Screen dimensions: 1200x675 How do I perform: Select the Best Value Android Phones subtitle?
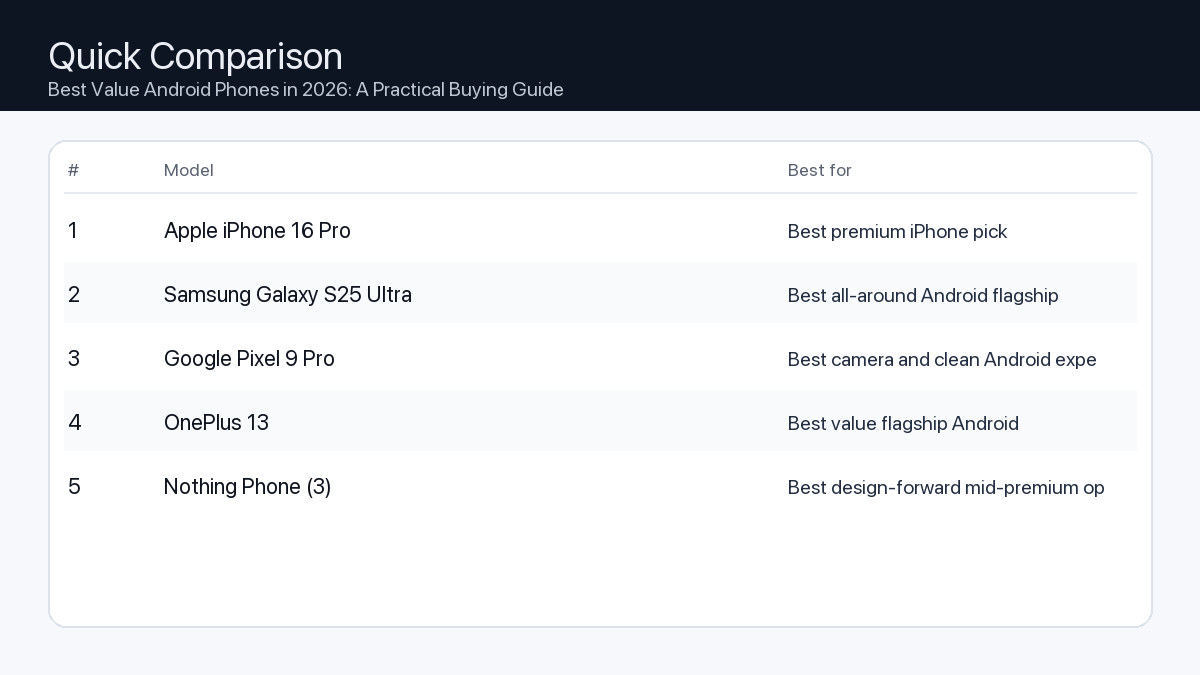(305, 90)
